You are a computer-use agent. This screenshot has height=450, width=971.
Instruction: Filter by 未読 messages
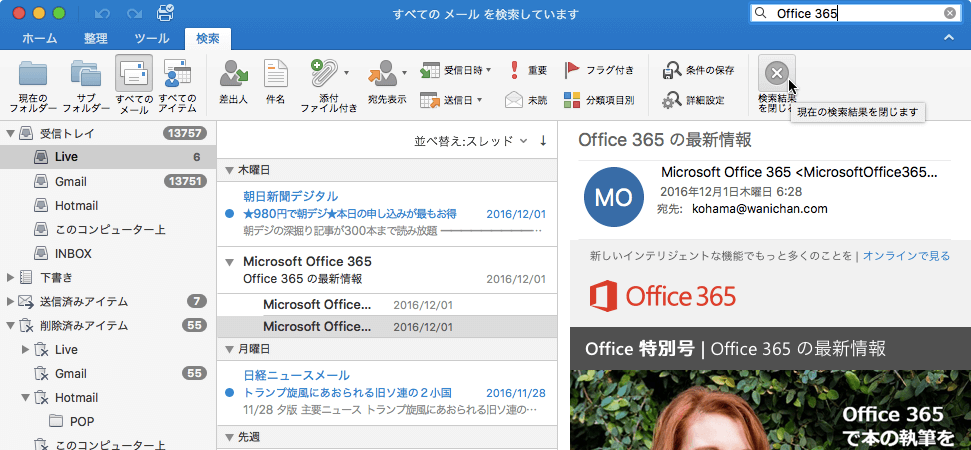tap(526, 100)
